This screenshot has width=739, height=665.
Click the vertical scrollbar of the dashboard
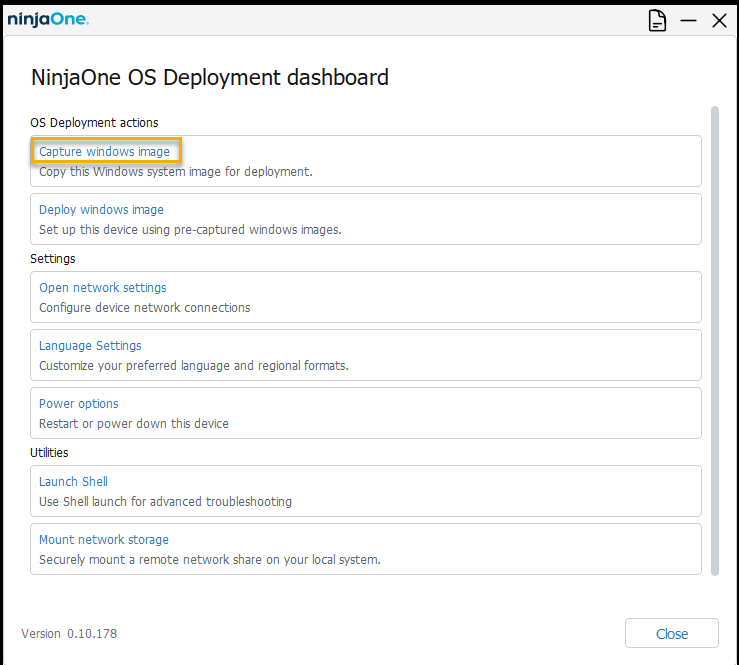click(714, 340)
